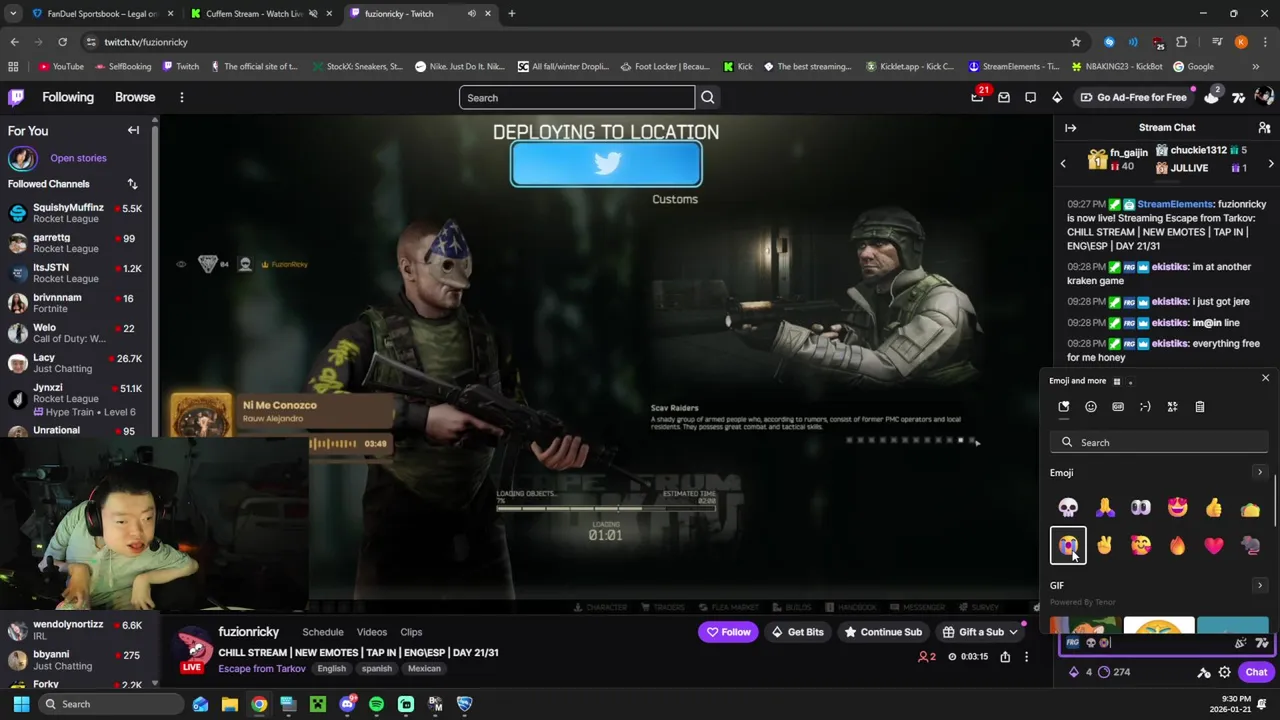Open the Clips link

[x=411, y=632]
